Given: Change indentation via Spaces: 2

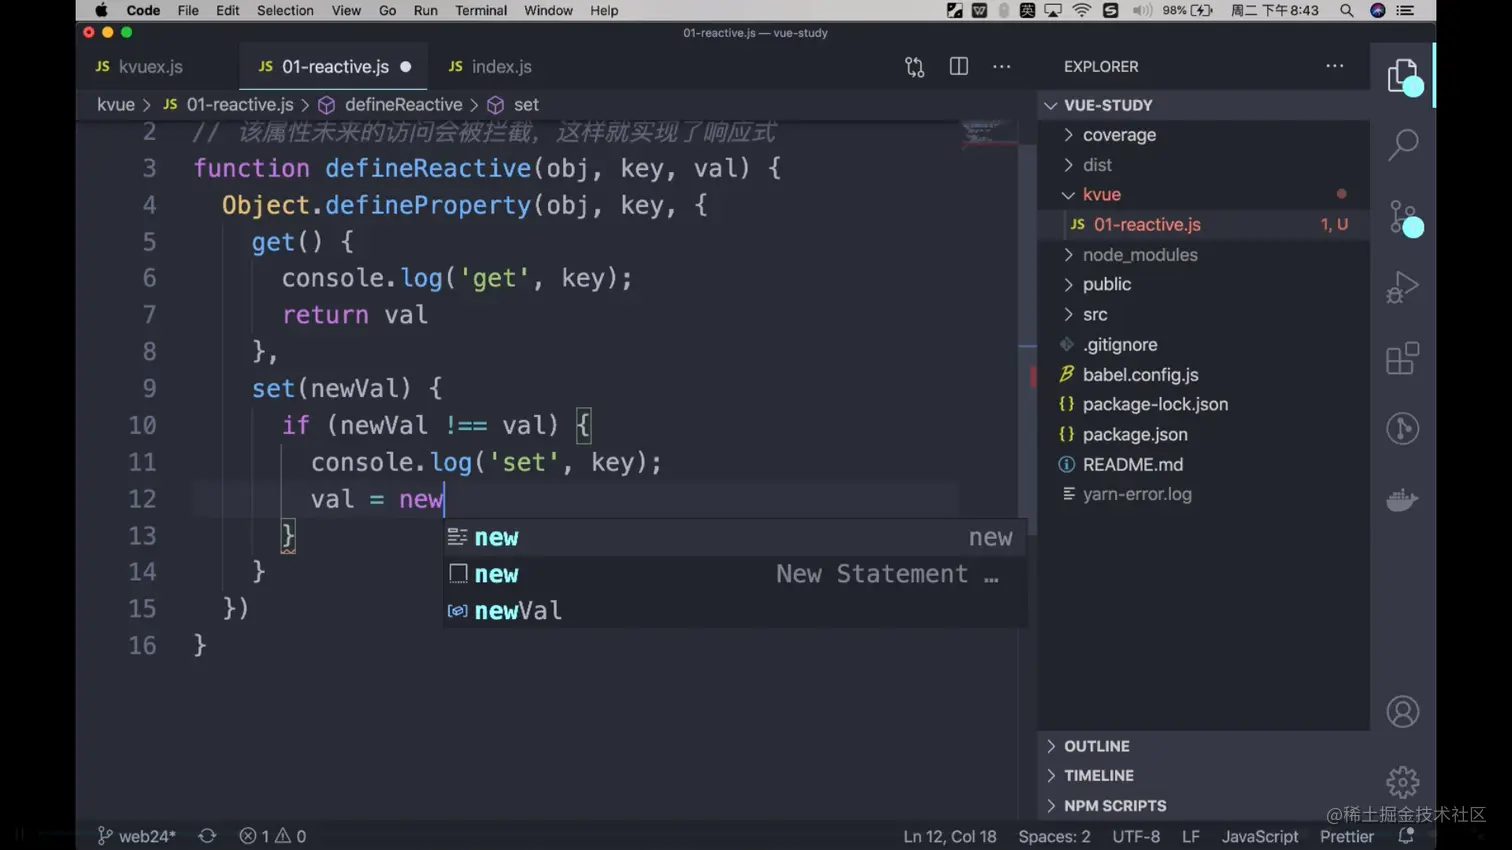Looking at the screenshot, I should (x=1054, y=836).
